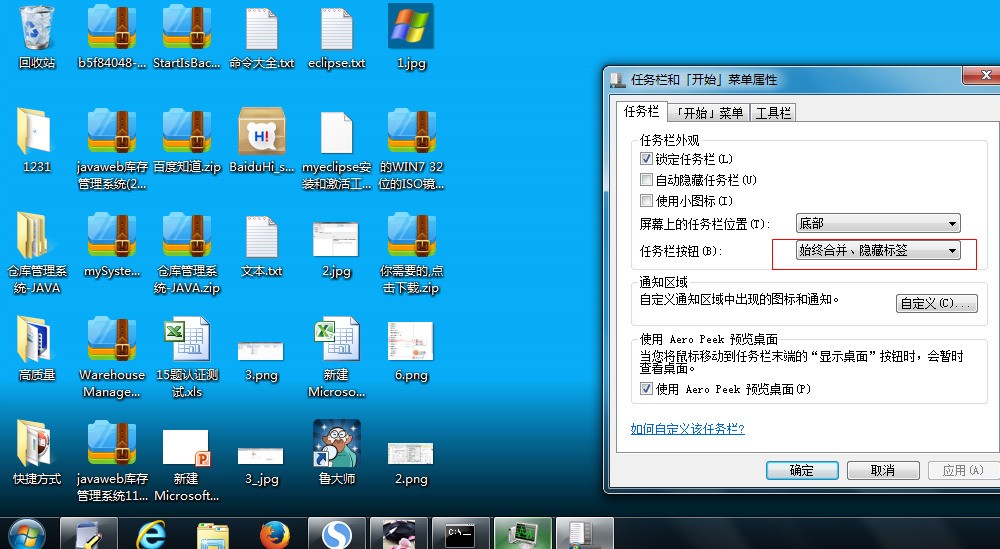Viewport: 1000px width, 549px height.
Task: Open the Windows Start orb
Action: (27, 534)
